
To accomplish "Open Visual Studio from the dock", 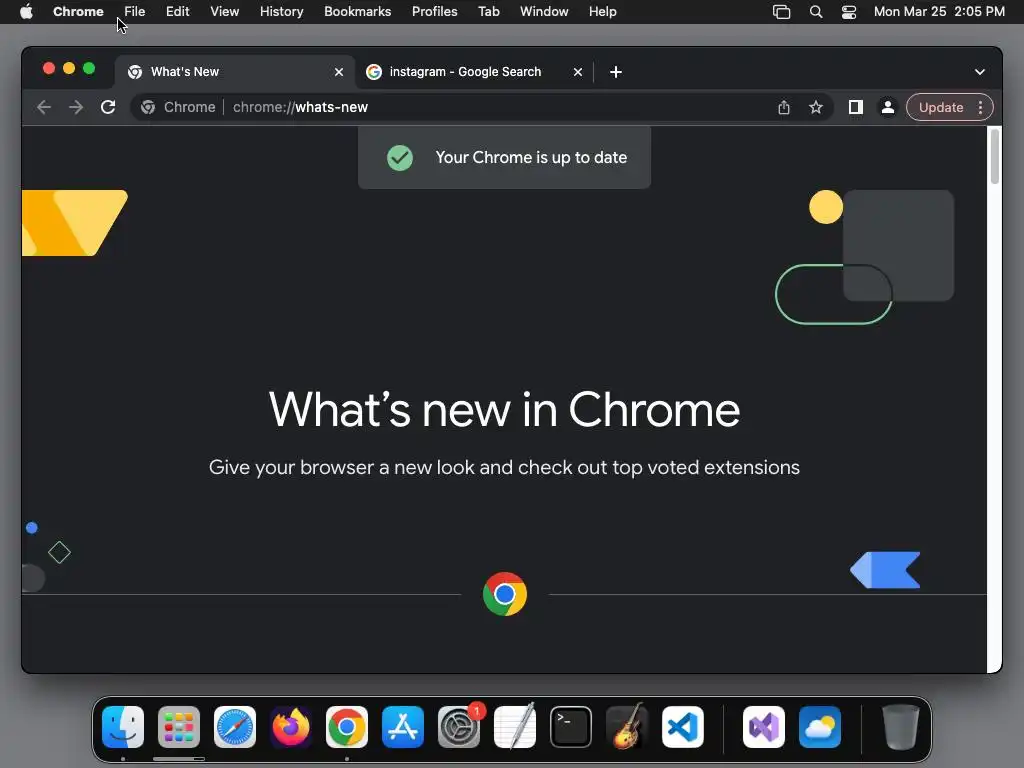I will tap(764, 727).
